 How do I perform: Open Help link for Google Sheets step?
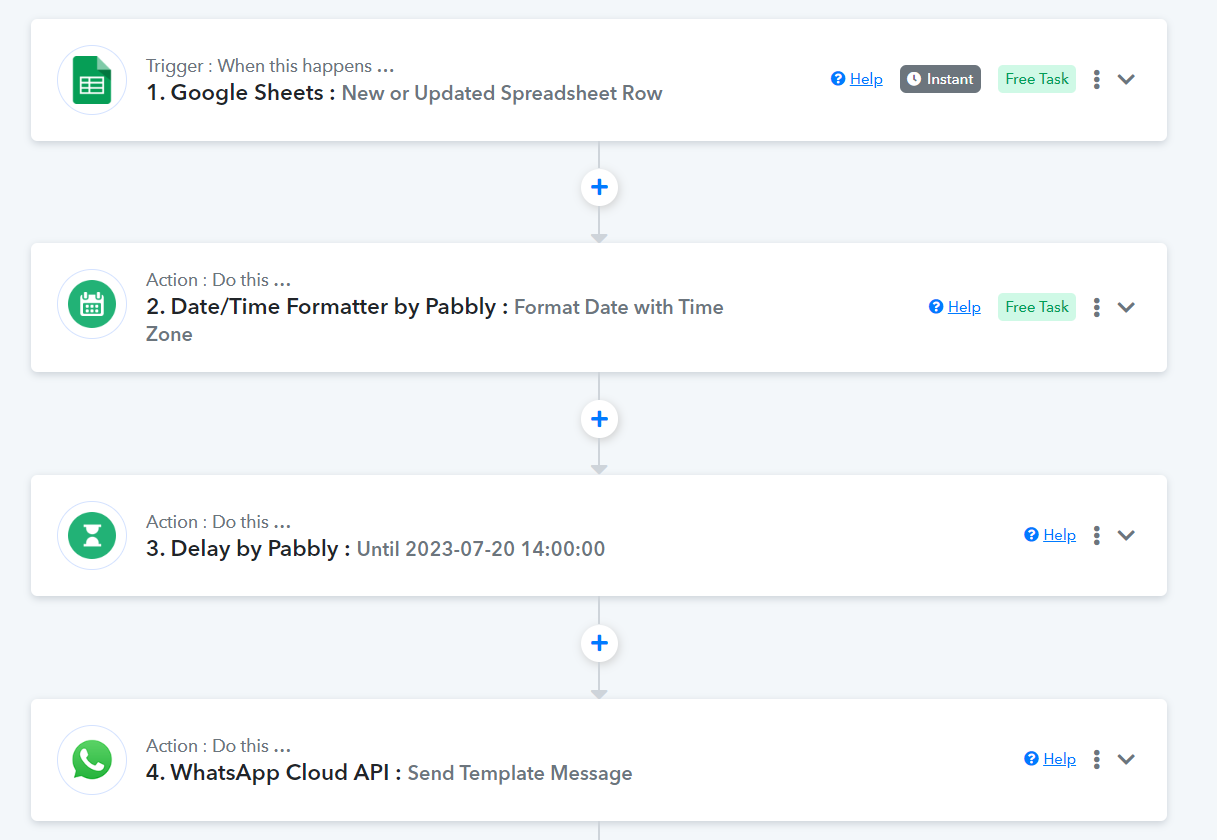pos(857,79)
